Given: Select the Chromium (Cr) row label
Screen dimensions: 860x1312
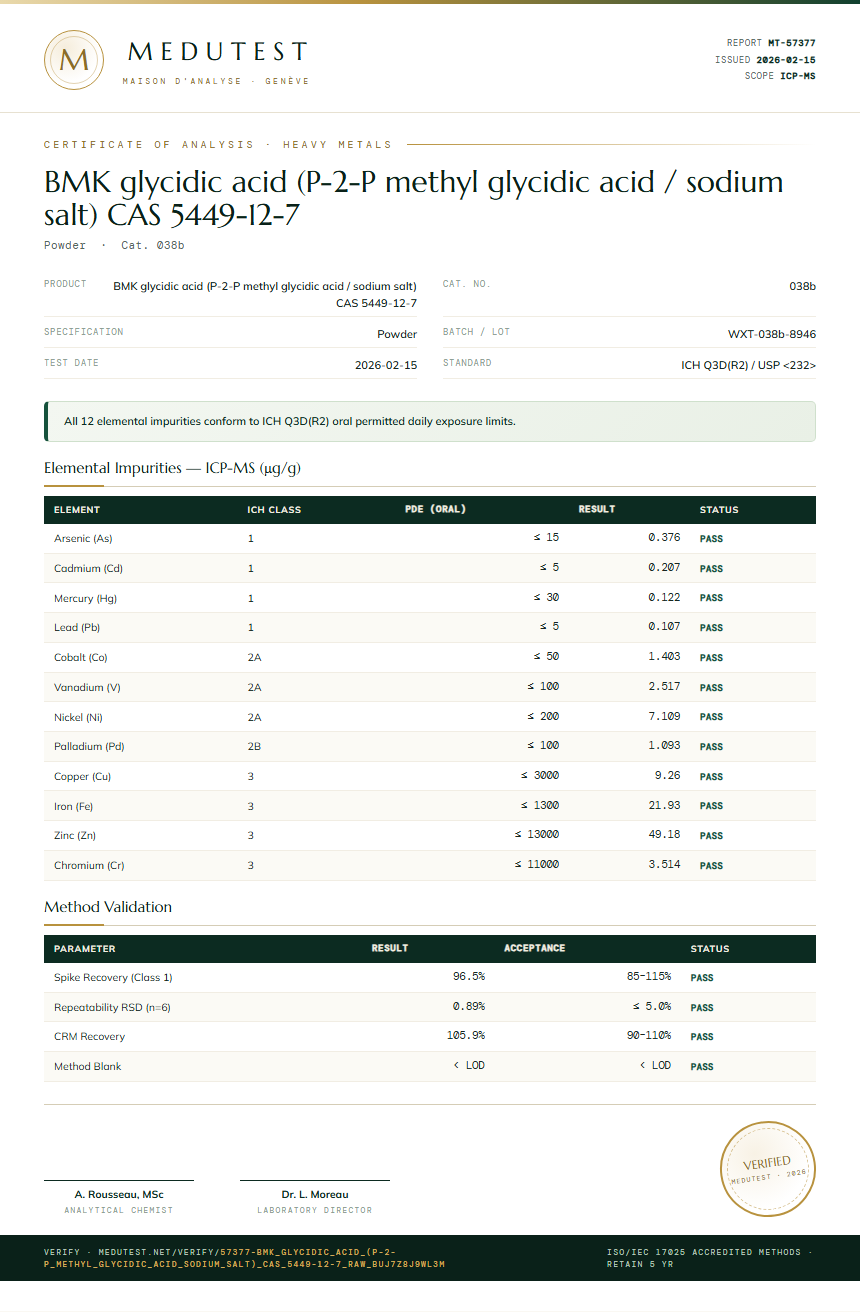Looking at the screenshot, I should (89, 866).
